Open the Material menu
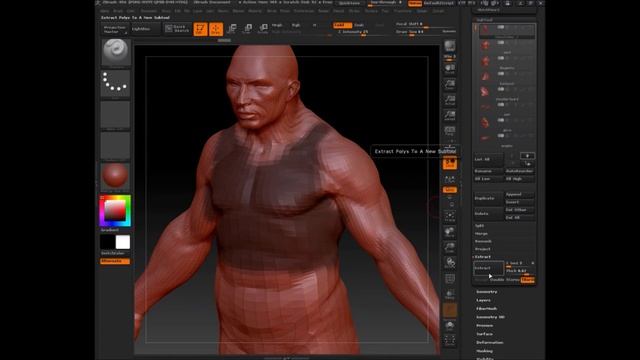Screen dimensions: 640x360 point(255,11)
